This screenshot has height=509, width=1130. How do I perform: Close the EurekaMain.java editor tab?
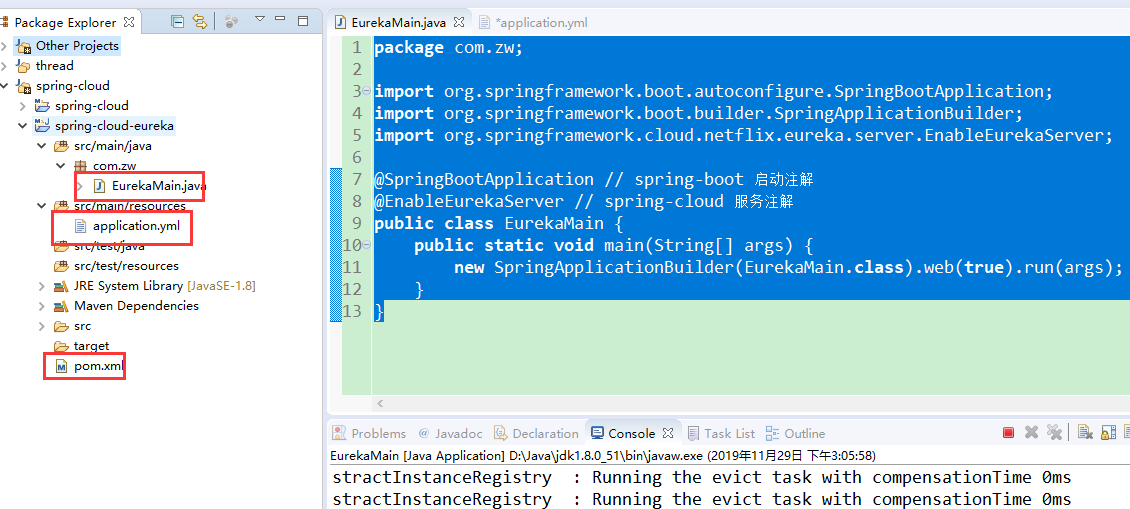[x=459, y=22]
